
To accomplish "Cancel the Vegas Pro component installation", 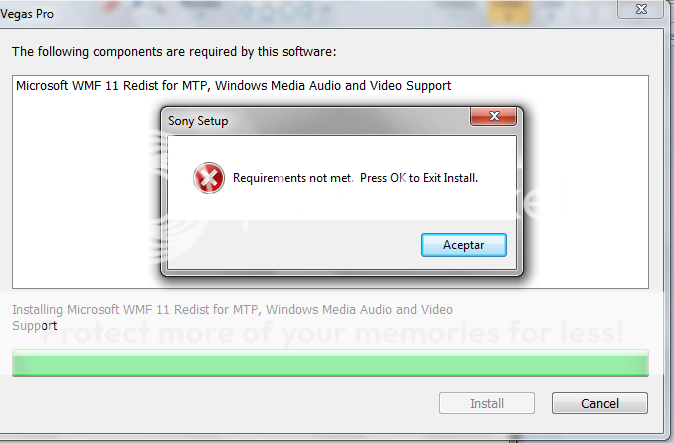I will 600,403.
